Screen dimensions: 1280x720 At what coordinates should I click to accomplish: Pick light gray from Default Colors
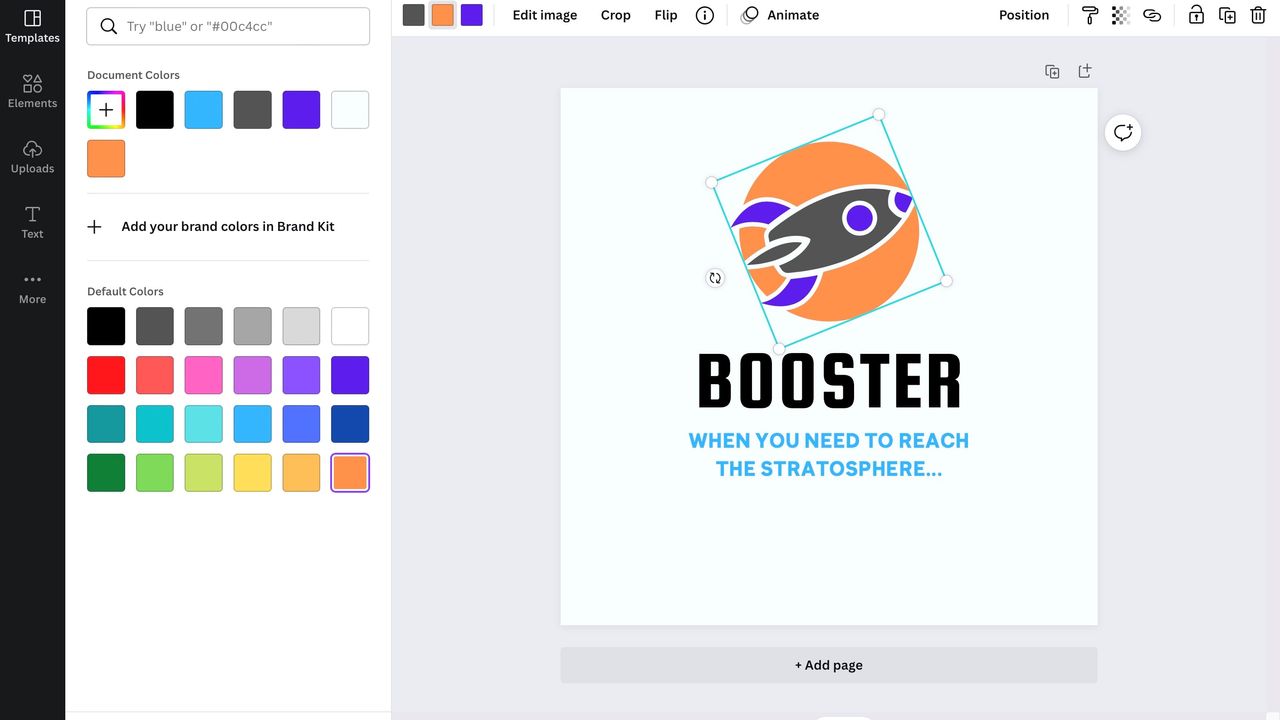pos(301,326)
